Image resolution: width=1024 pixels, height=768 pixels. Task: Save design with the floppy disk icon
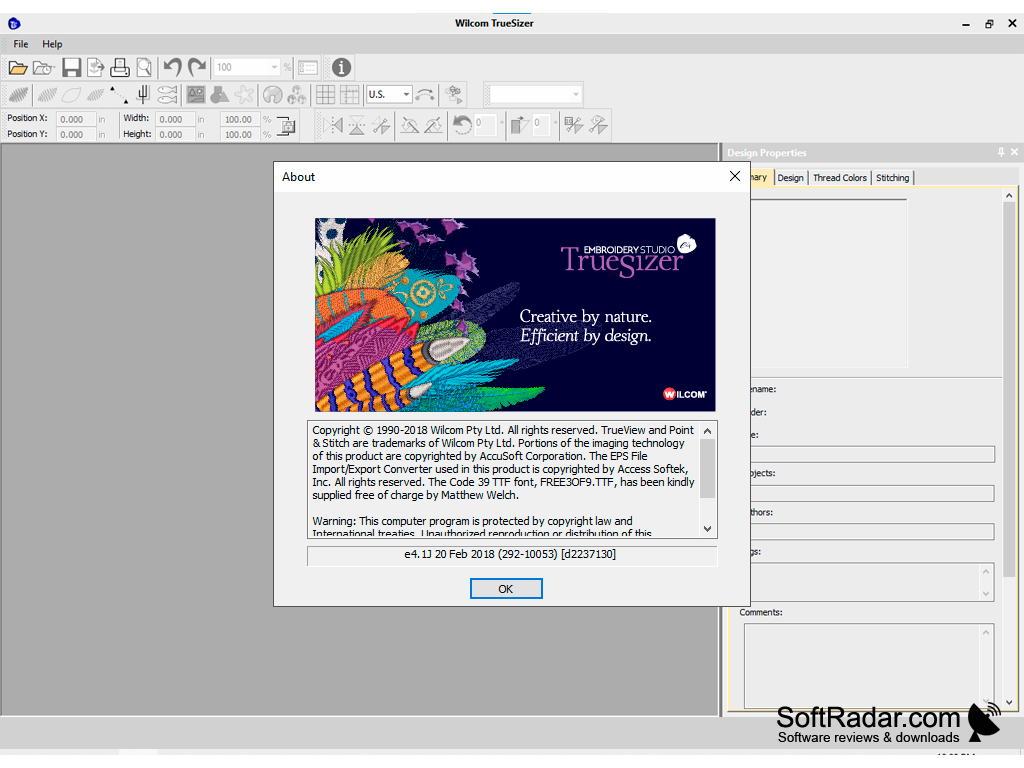pos(71,67)
